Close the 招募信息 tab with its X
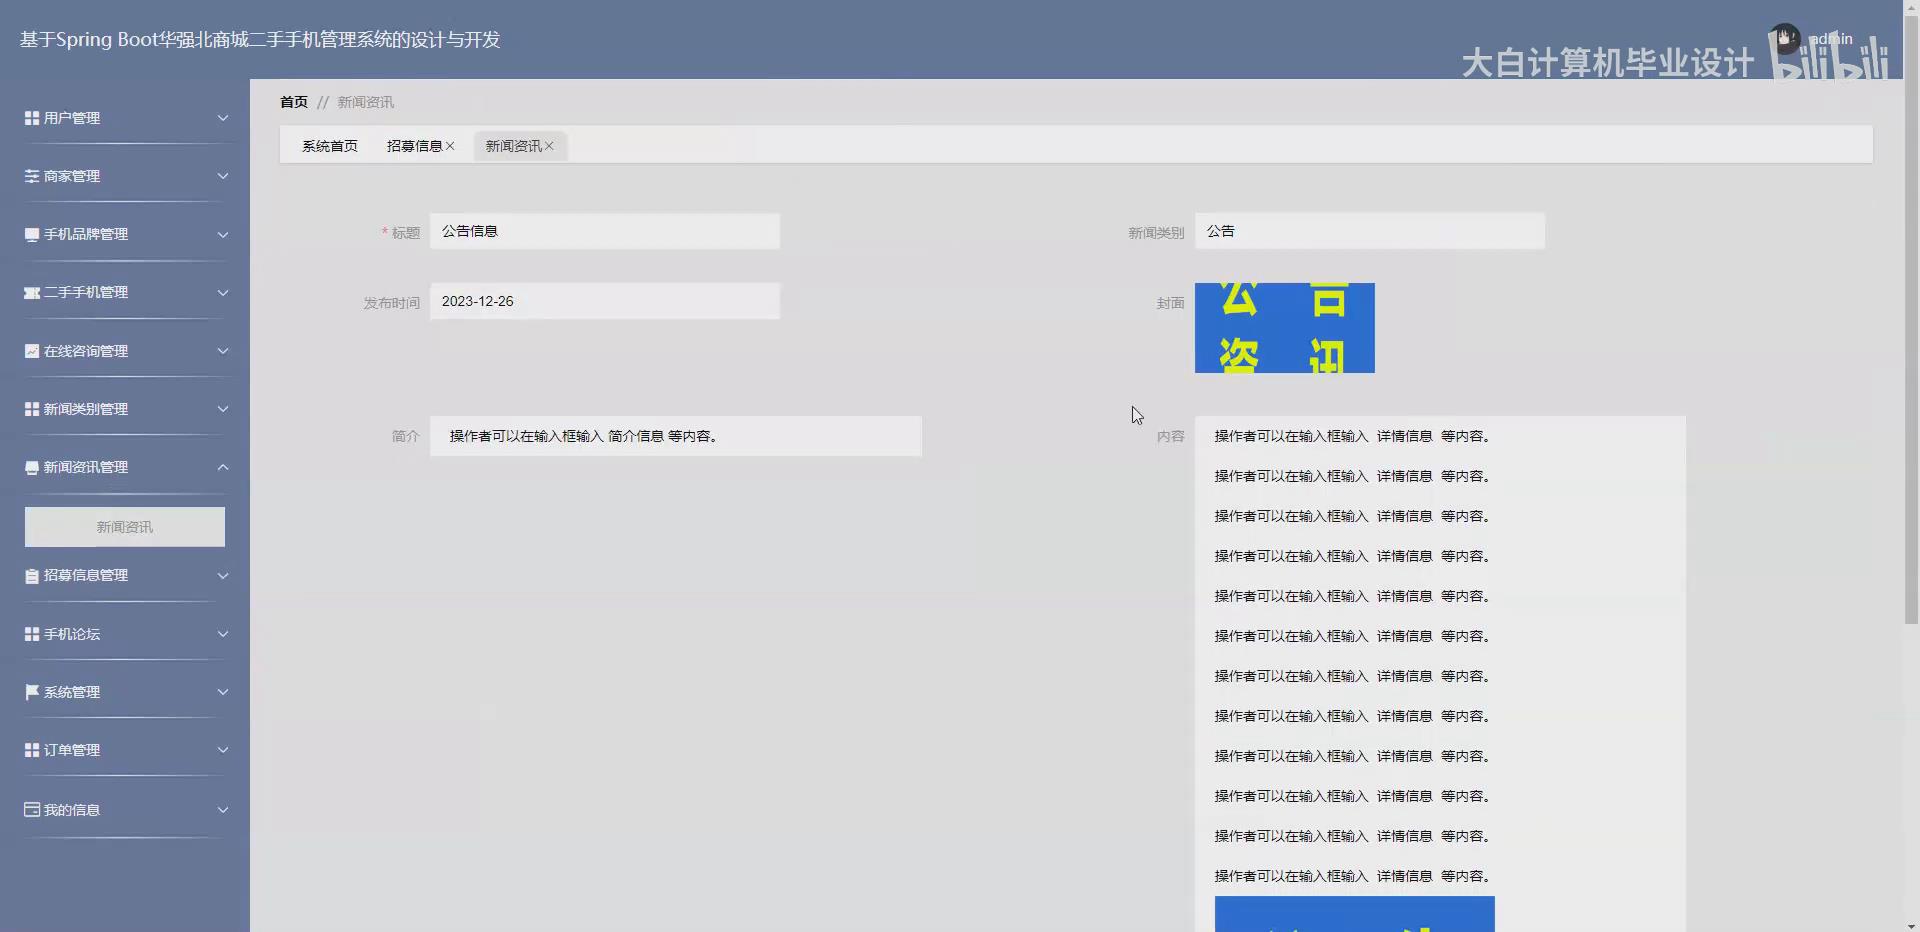This screenshot has width=1920, height=932. [x=450, y=146]
